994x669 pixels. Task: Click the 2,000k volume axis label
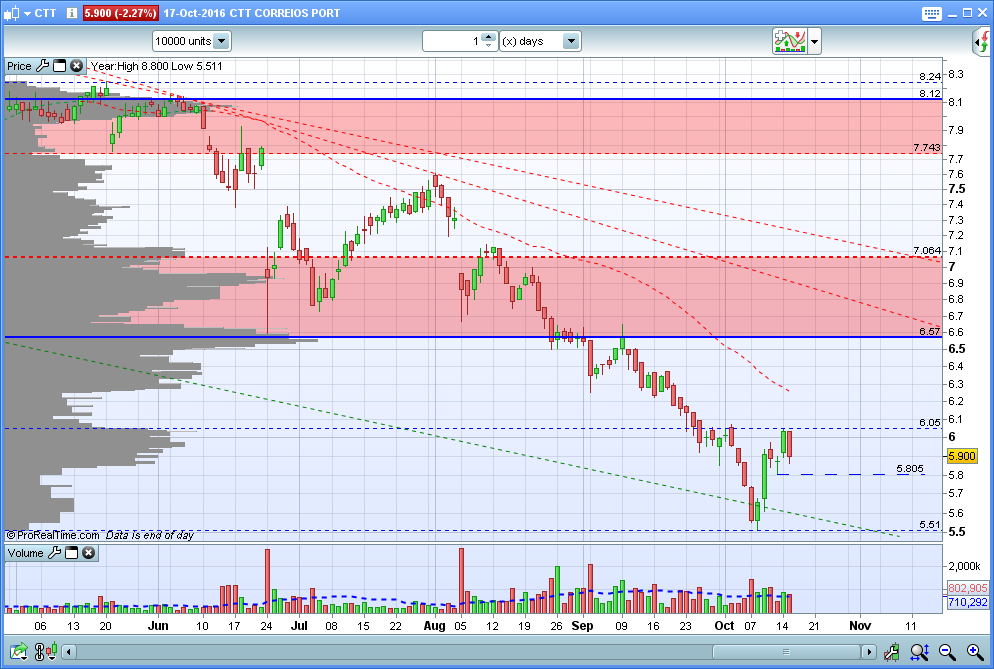[964, 566]
